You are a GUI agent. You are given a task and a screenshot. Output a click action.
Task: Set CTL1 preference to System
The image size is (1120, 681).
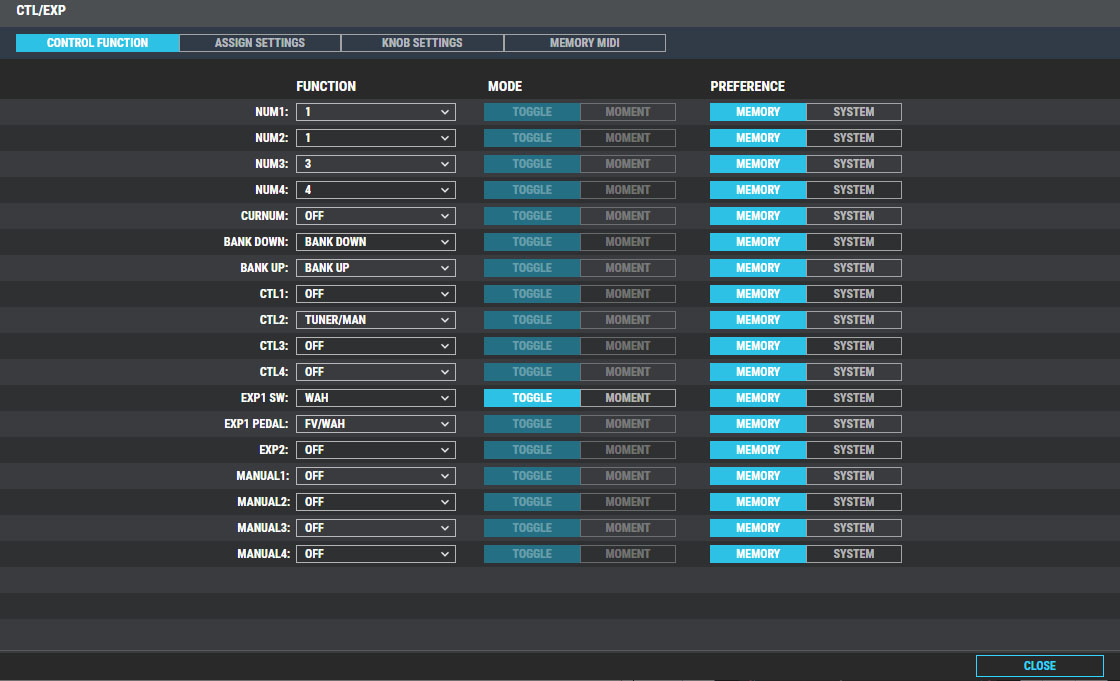(854, 294)
